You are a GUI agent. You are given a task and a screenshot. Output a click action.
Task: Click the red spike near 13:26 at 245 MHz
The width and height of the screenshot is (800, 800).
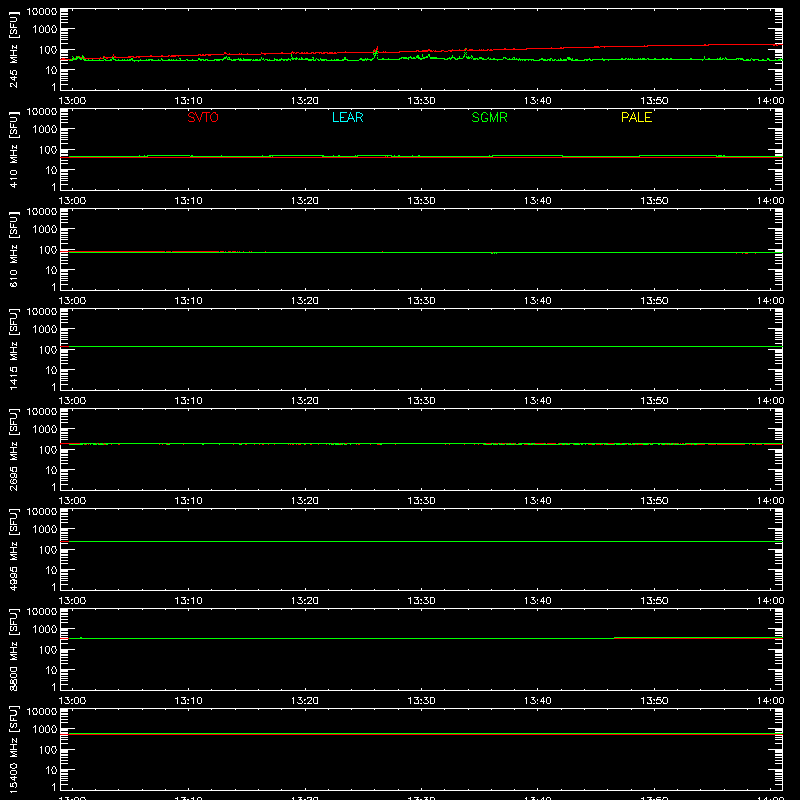(x=376, y=49)
